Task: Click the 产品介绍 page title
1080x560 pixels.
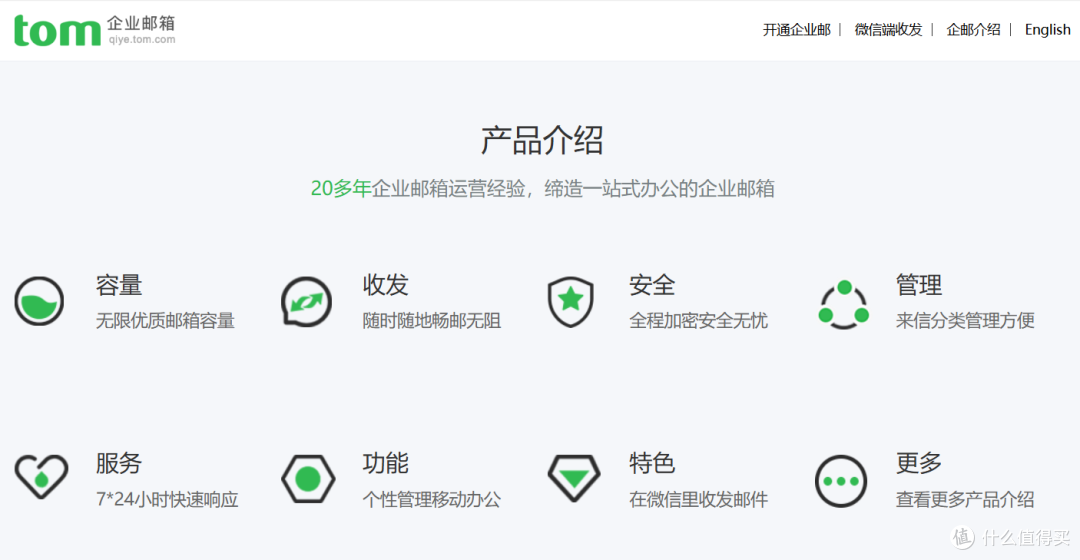Action: point(541,141)
